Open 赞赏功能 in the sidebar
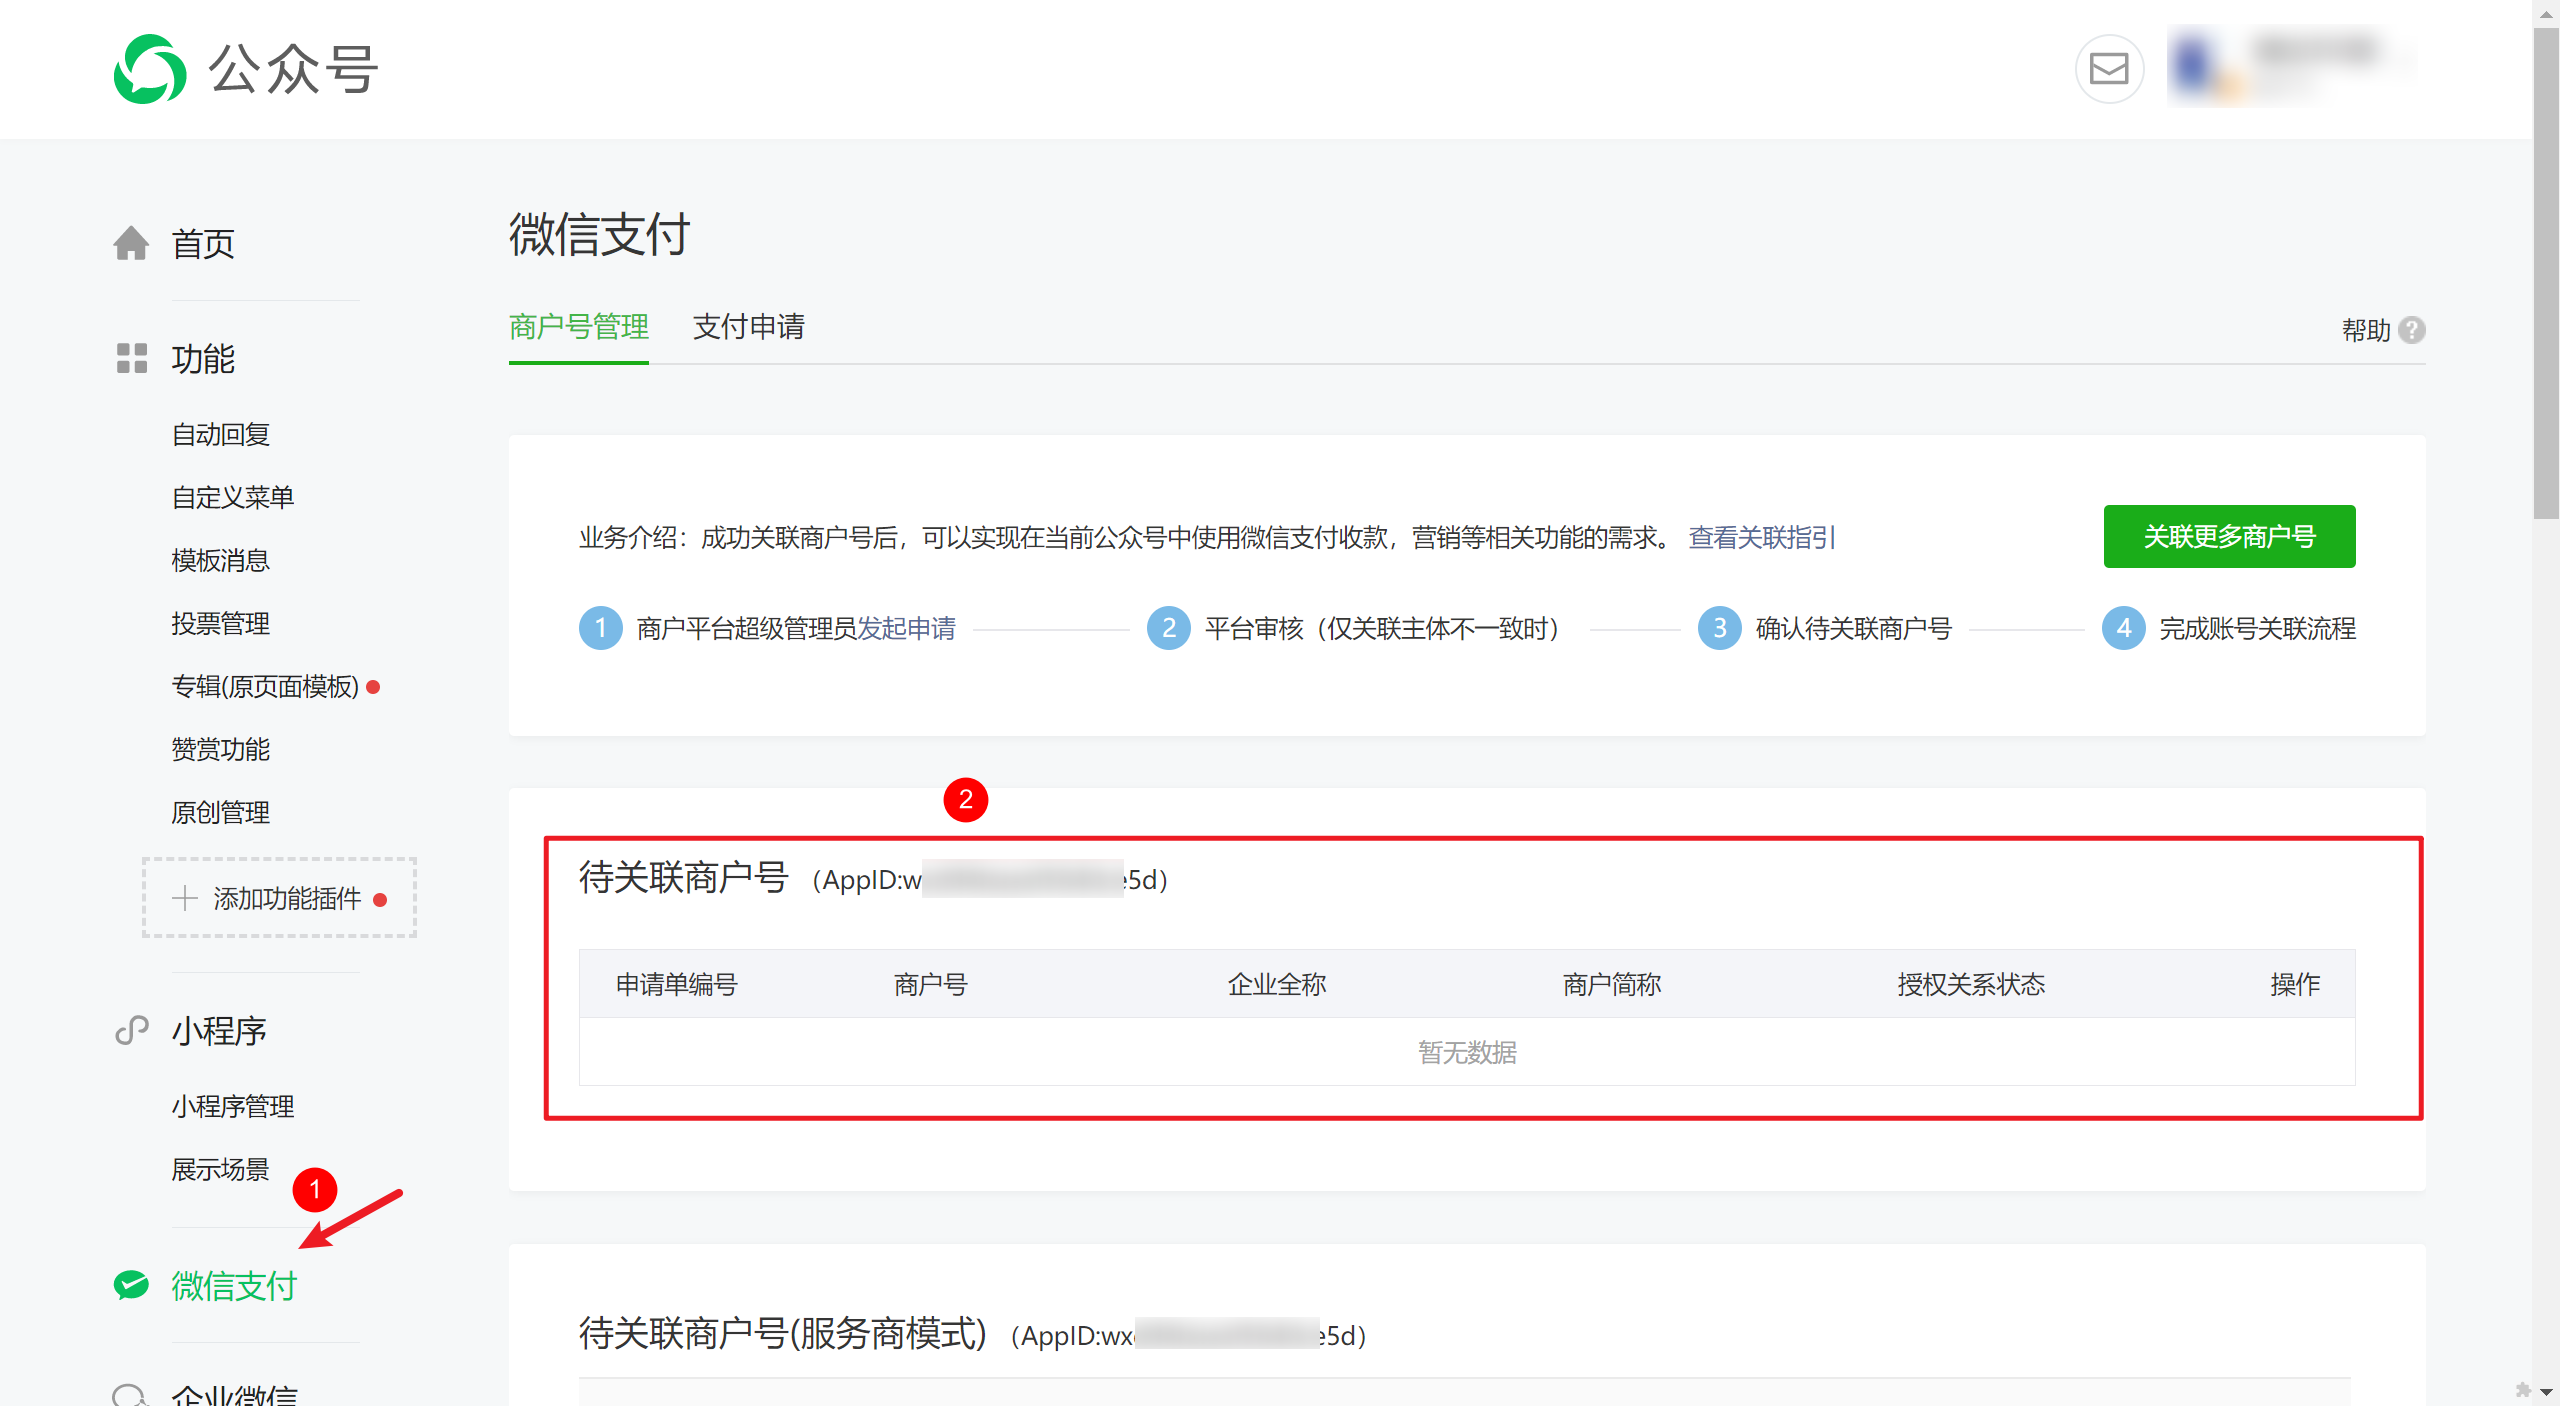The image size is (2560, 1406). point(221,750)
